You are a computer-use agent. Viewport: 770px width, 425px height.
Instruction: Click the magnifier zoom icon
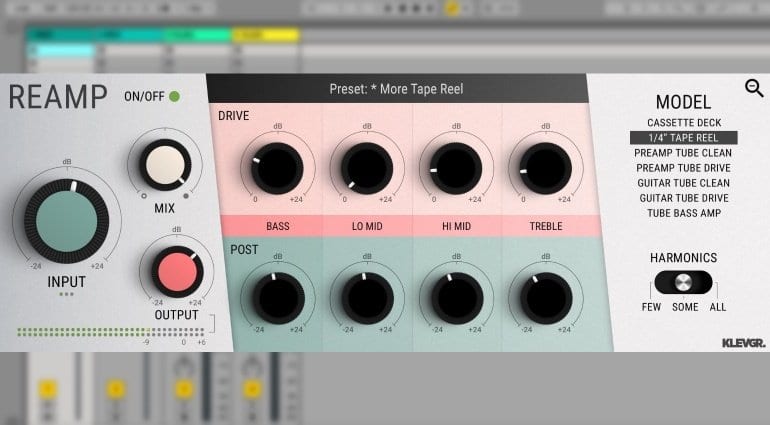click(x=754, y=88)
